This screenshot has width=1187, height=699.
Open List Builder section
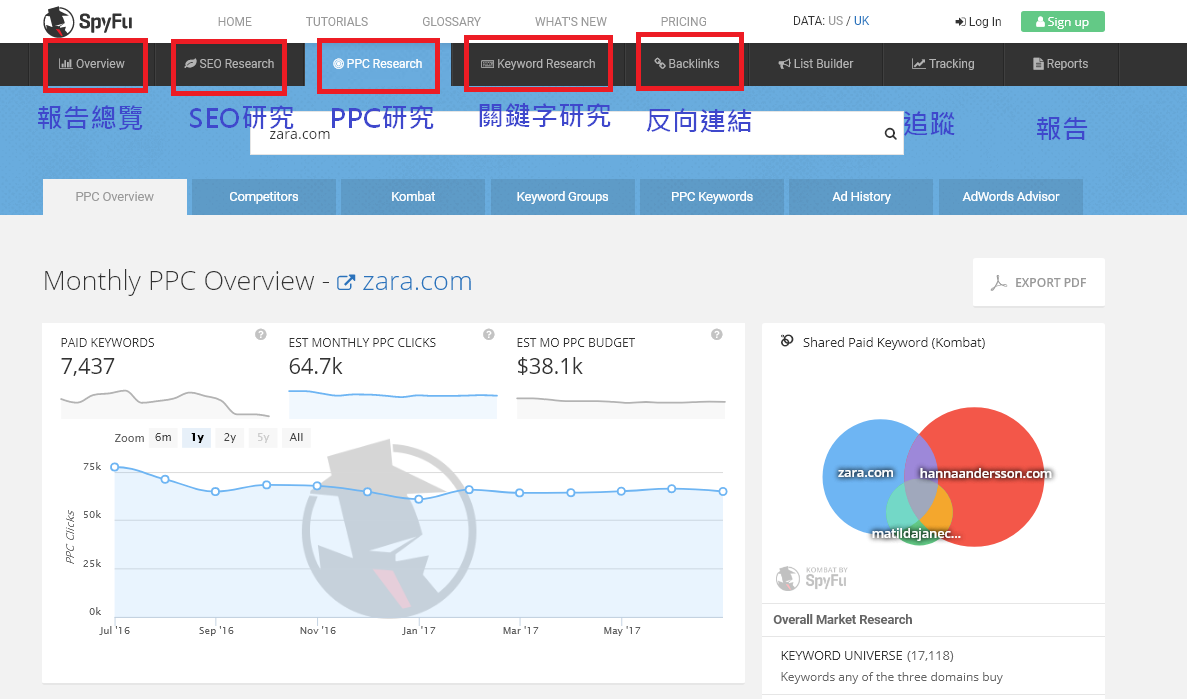816,64
